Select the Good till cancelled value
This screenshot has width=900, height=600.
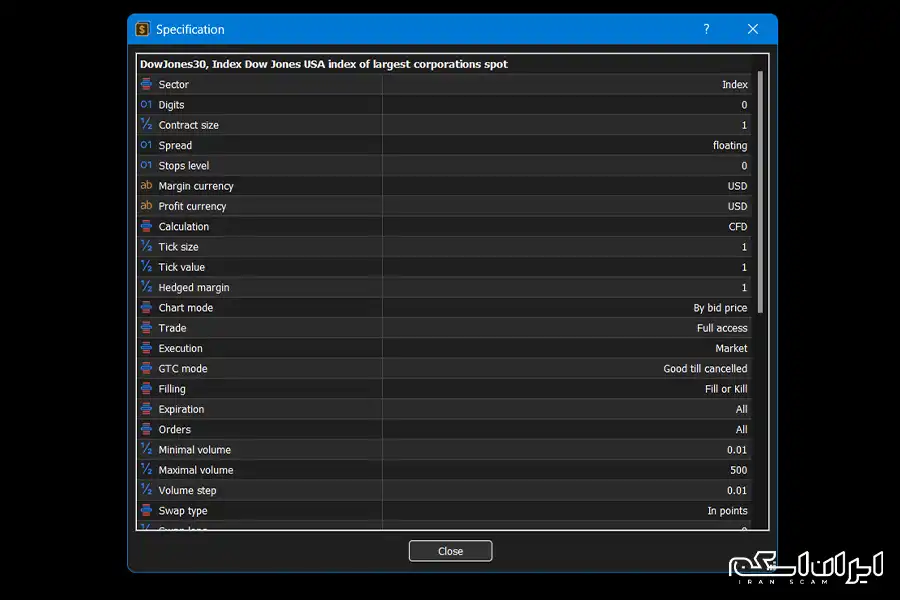point(705,369)
